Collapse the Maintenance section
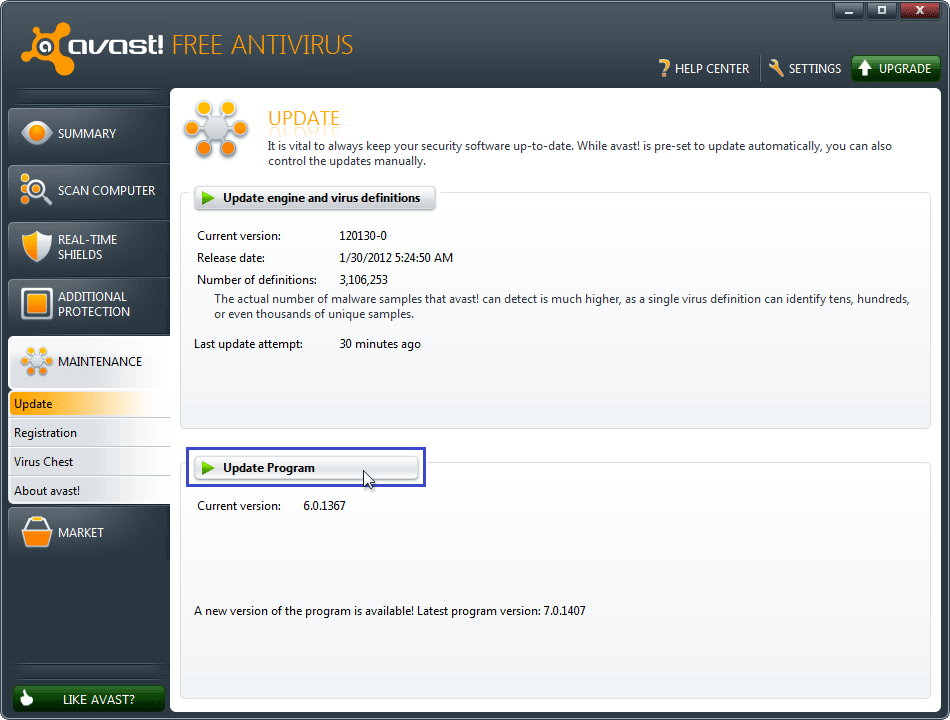Image resolution: width=950 pixels, height=720 pixels. coord(89,362)
